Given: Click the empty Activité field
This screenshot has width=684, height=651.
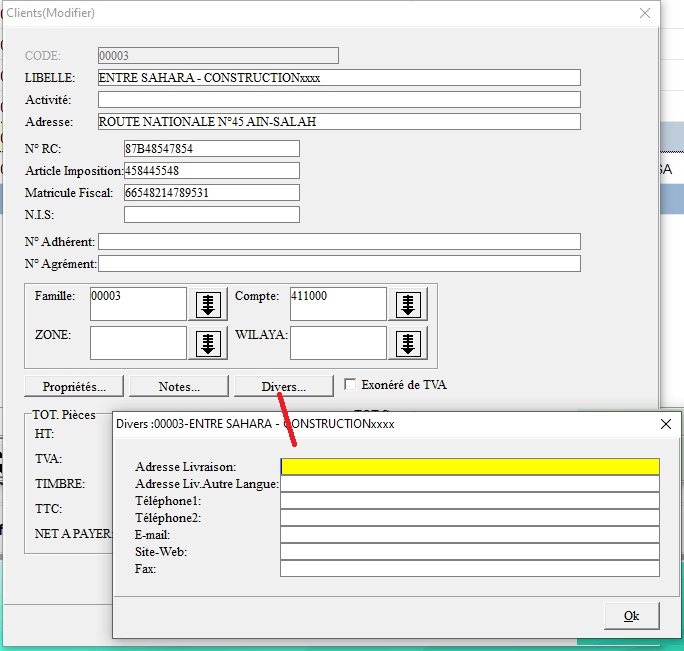Looking at the screenshot, I should pos(339,99).
